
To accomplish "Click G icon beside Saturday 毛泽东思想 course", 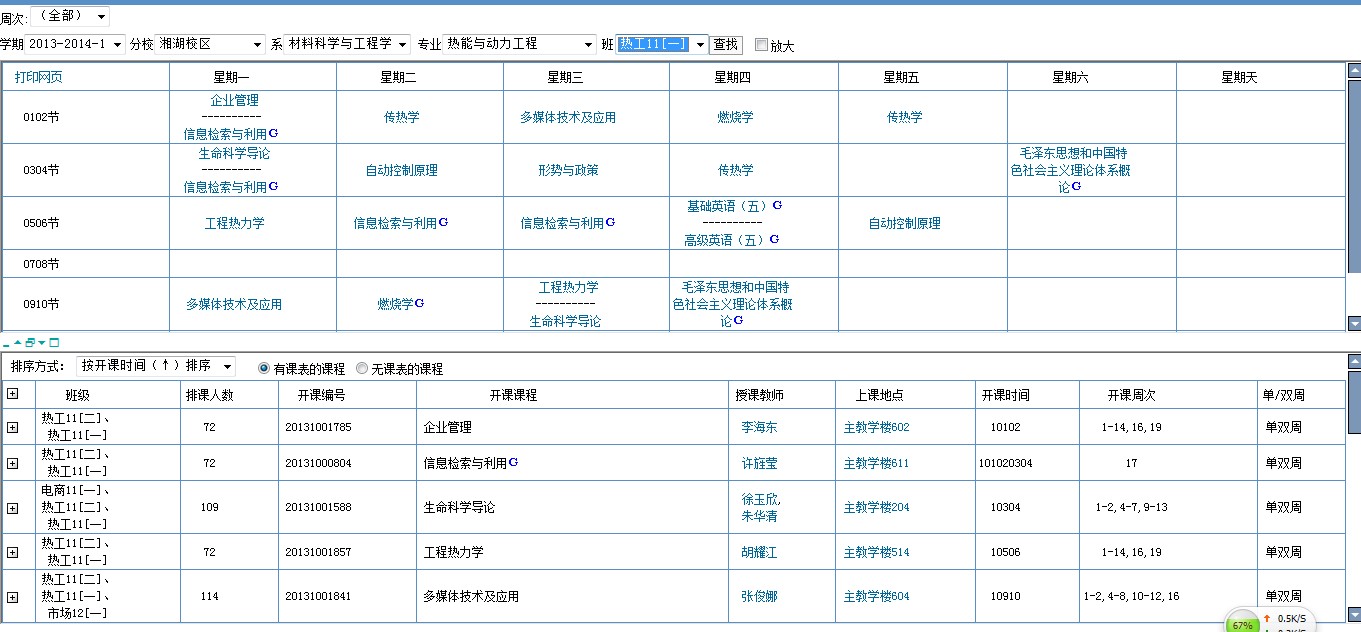I will pyautogui.click(x=1076, y=186).
